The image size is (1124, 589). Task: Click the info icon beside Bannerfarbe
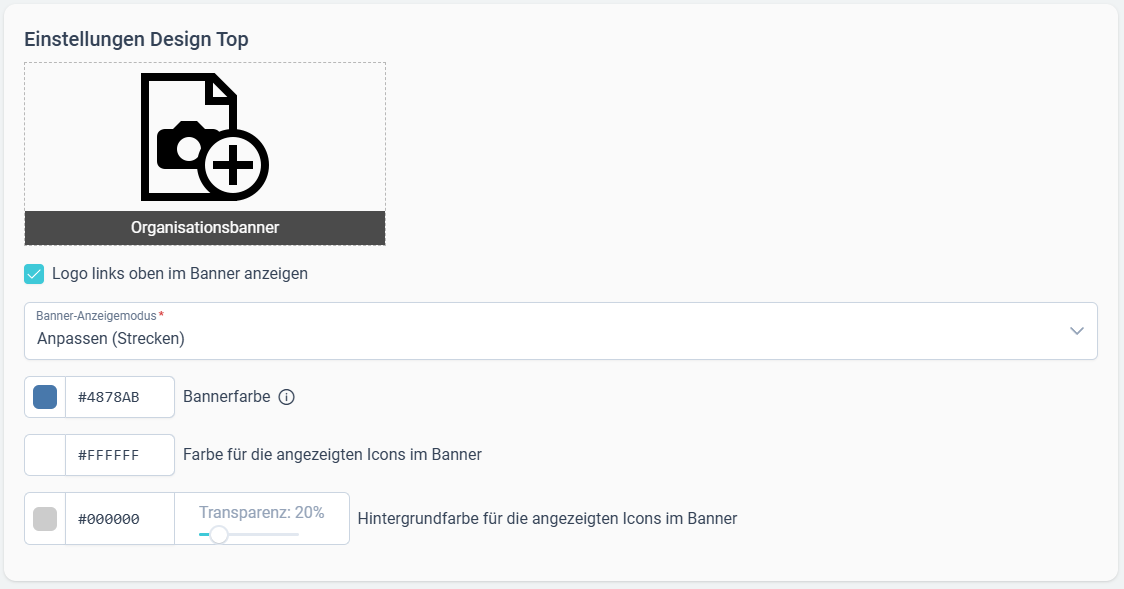(x=287, y=397)
